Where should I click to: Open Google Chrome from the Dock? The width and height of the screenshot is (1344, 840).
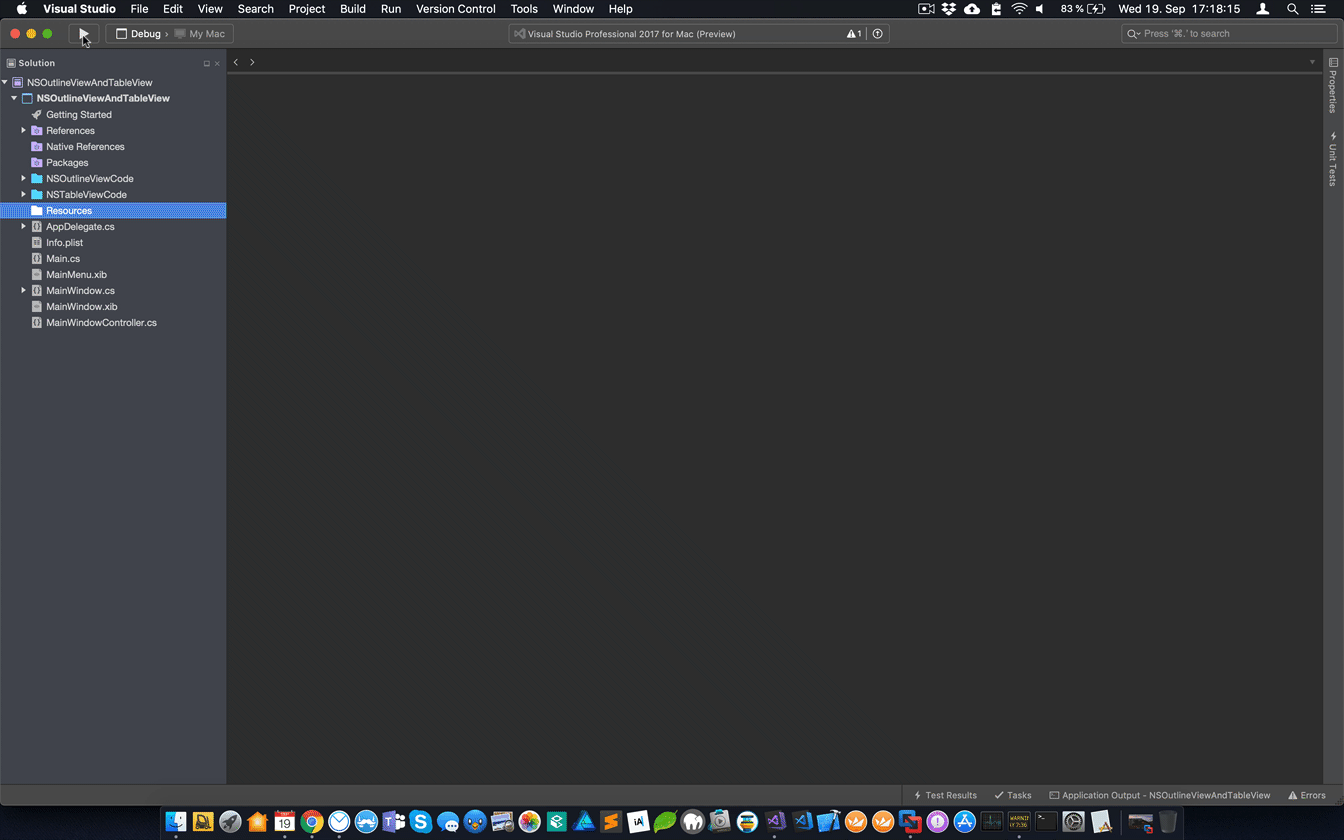click(x=312, y=822)
